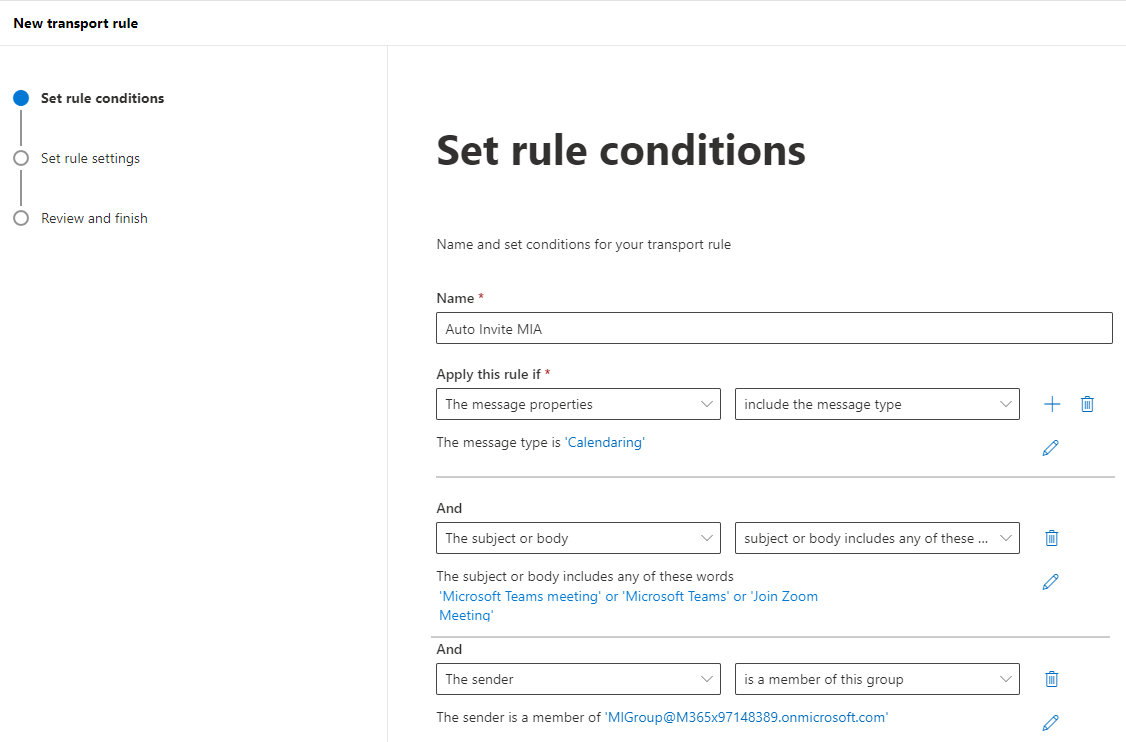The image size is (1126, 742).
Task: Open the MIGroup email address link
Action: coord(746,717)
